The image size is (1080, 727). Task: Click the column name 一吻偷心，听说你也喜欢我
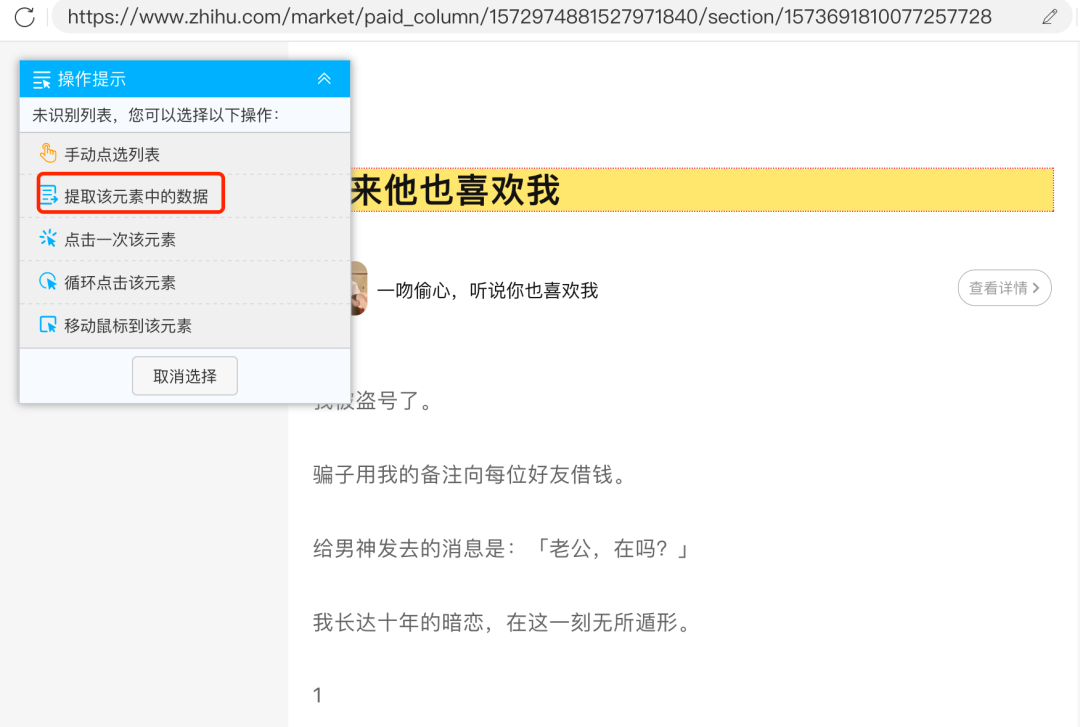488,291
